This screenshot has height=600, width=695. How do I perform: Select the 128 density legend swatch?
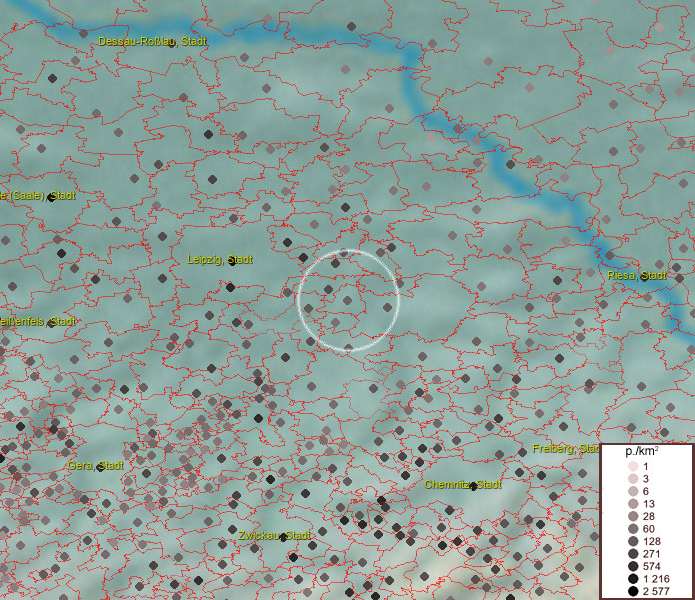[x=633, y=541]
